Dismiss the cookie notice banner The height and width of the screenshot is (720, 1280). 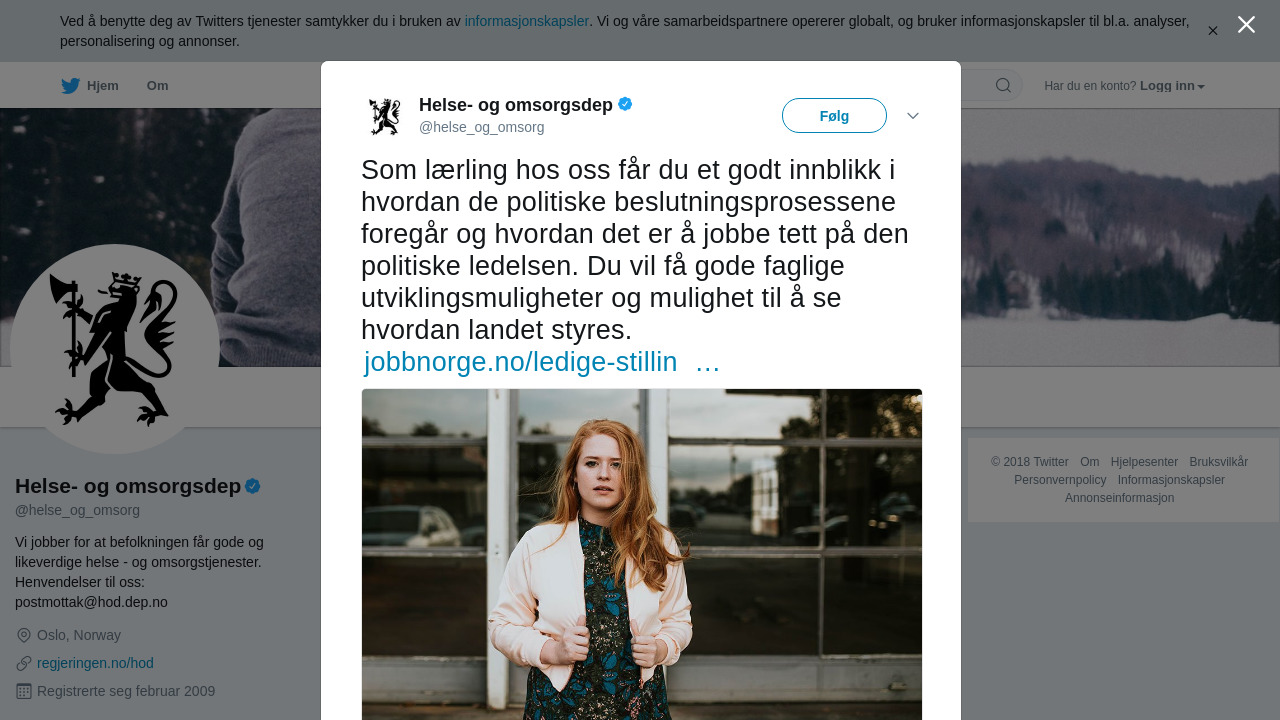[1213, 31]
